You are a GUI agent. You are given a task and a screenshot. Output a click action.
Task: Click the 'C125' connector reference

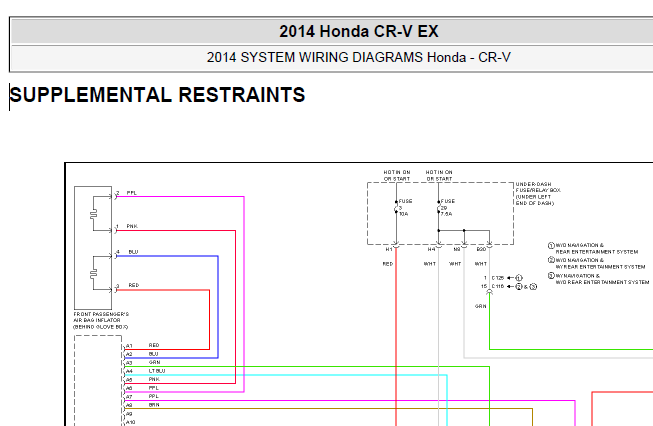[x=498, y=278]
